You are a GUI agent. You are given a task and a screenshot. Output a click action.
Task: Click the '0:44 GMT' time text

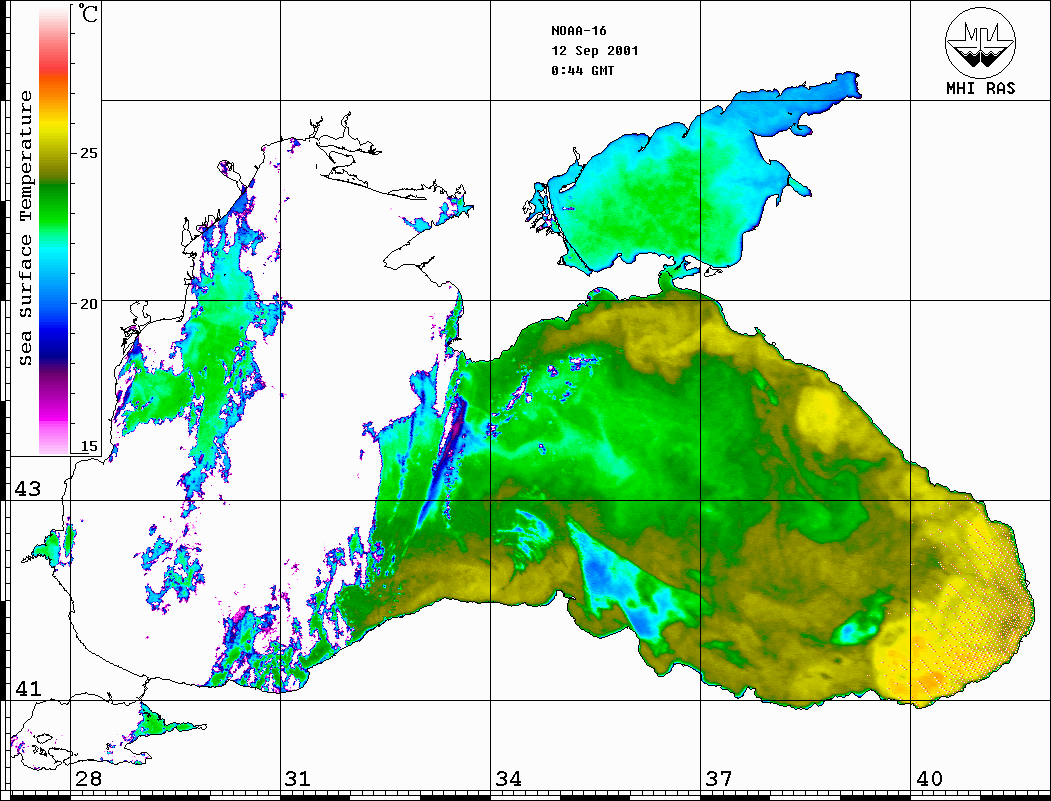[x=582, y=70]
